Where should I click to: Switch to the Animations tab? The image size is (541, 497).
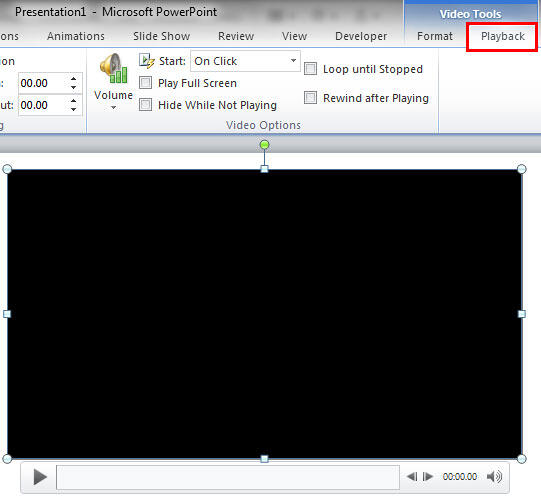[x=76, y=36]
